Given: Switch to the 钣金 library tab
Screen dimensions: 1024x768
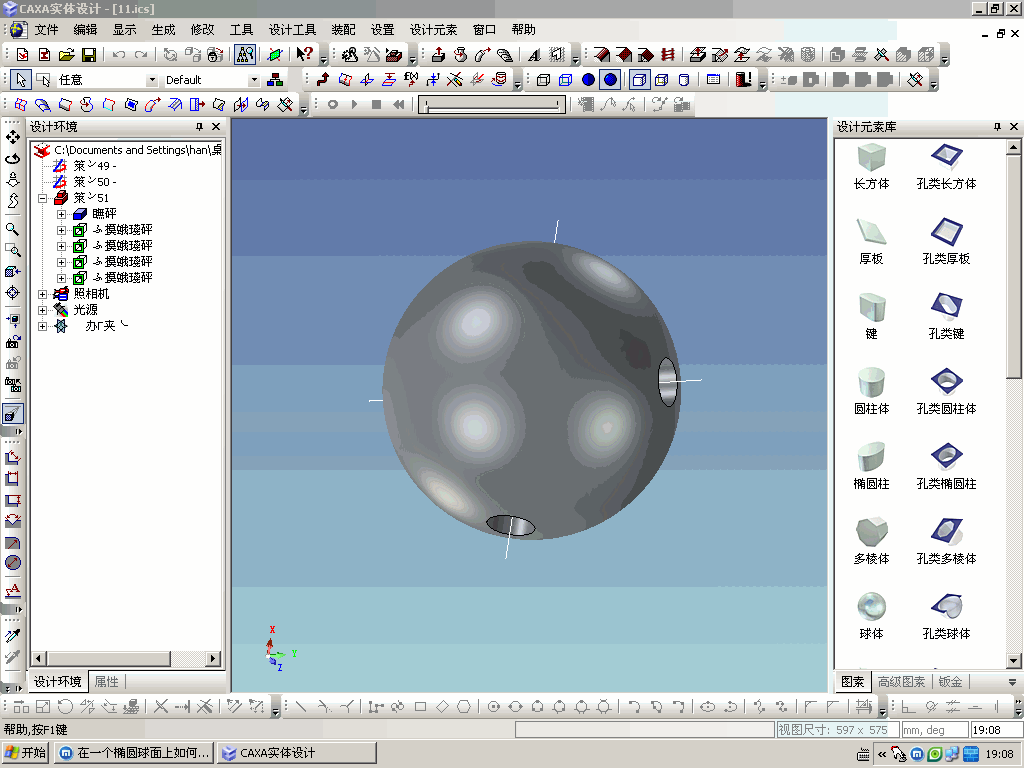Looking at the screenshot, I should (950, 682).
